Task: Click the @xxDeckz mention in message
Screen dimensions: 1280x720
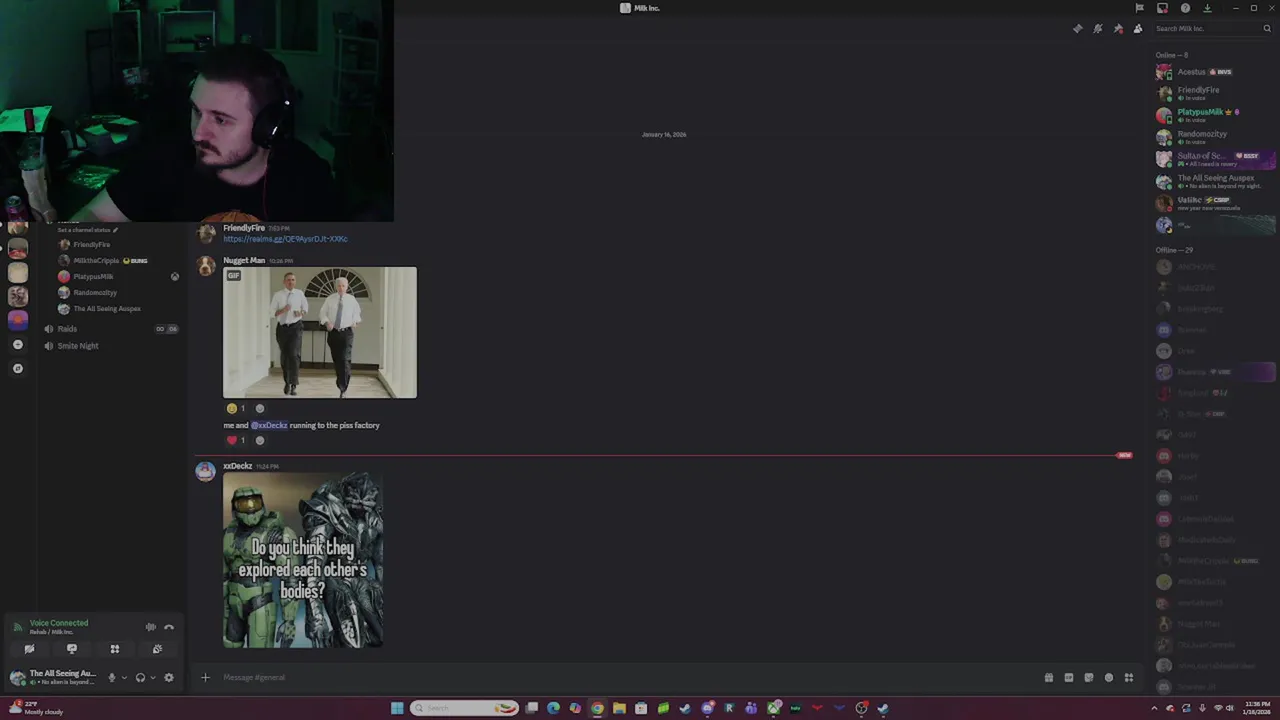Action: (269, 425)
